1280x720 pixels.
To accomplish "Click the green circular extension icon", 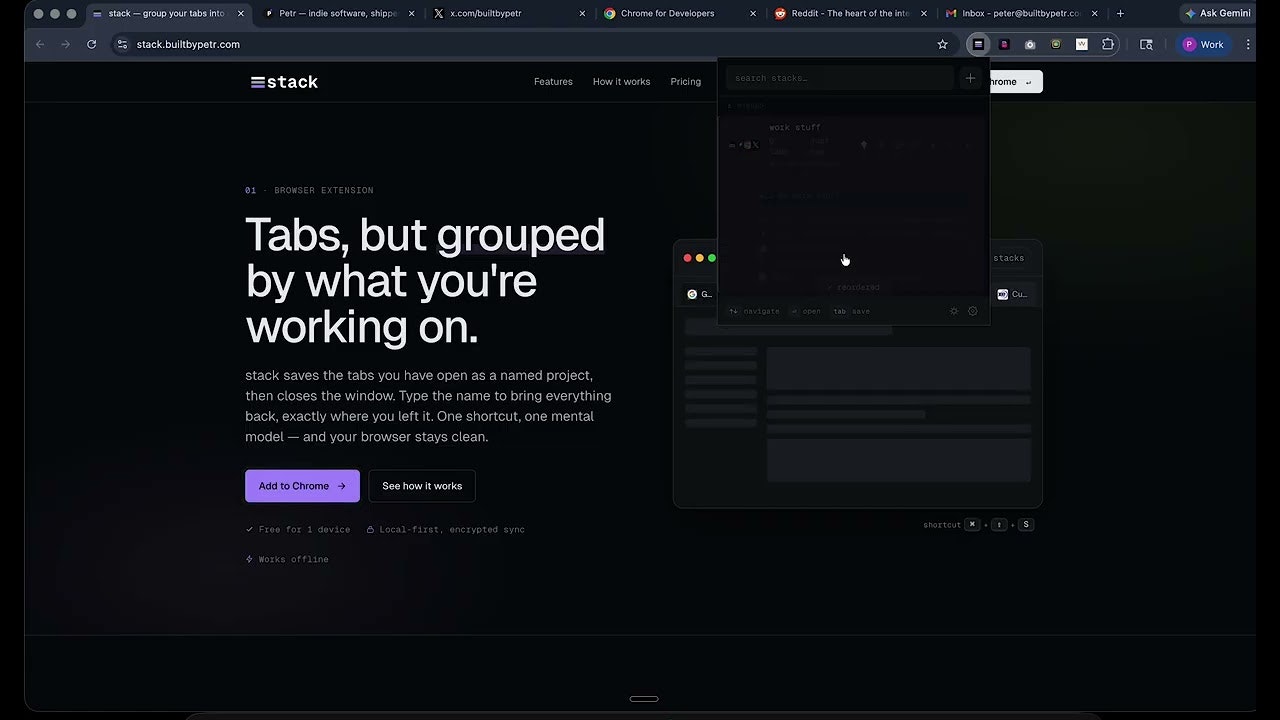I will coord(1056,44).
